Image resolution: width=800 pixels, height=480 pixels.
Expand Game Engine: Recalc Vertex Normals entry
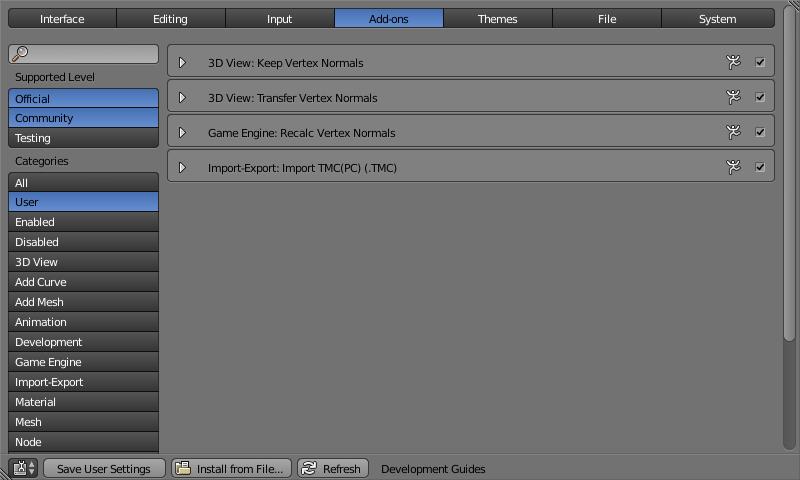tap(182, 133)
